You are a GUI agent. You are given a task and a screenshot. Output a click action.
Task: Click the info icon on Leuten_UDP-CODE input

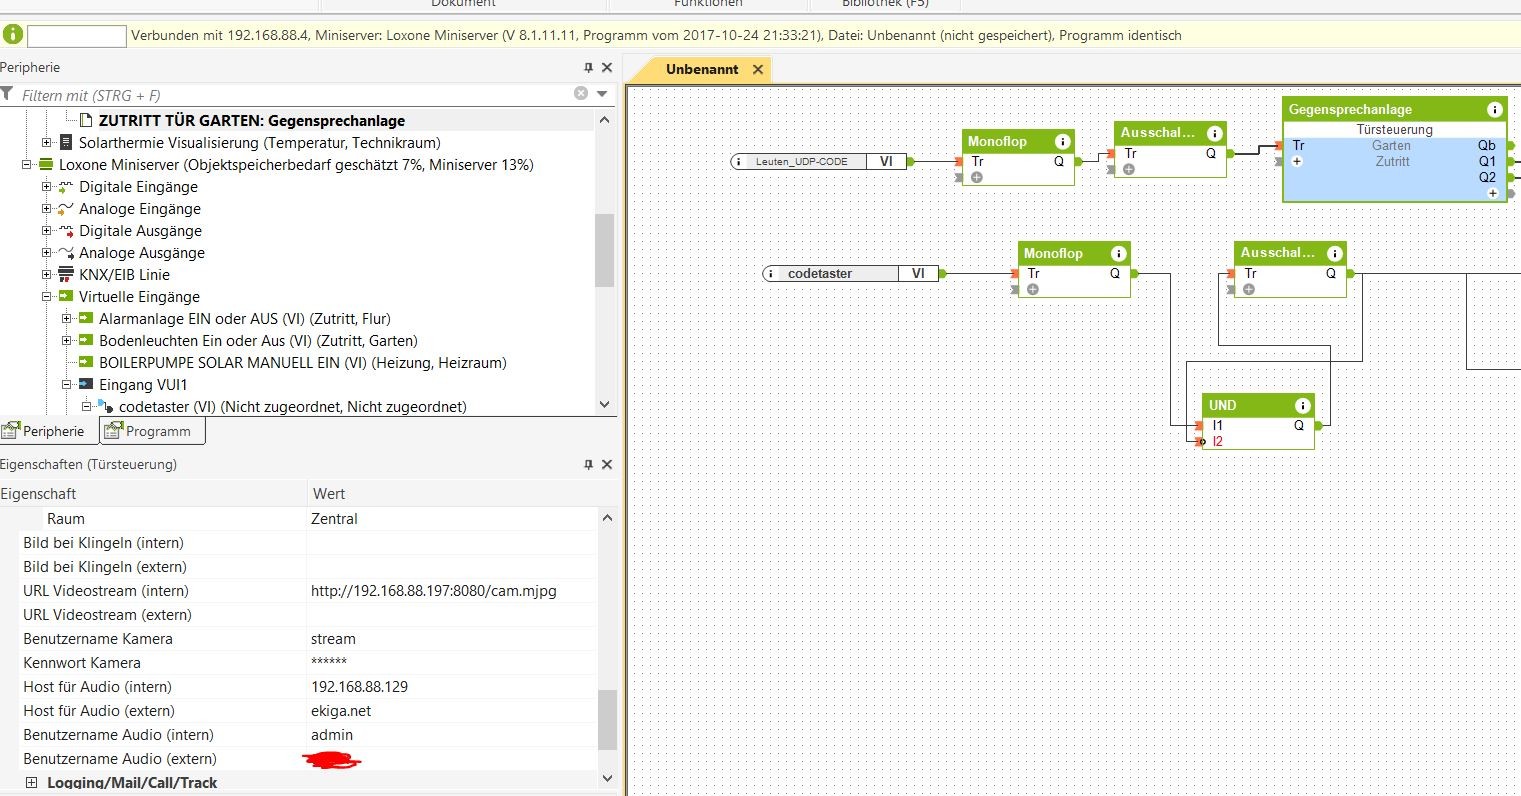[x=741, y=161]
